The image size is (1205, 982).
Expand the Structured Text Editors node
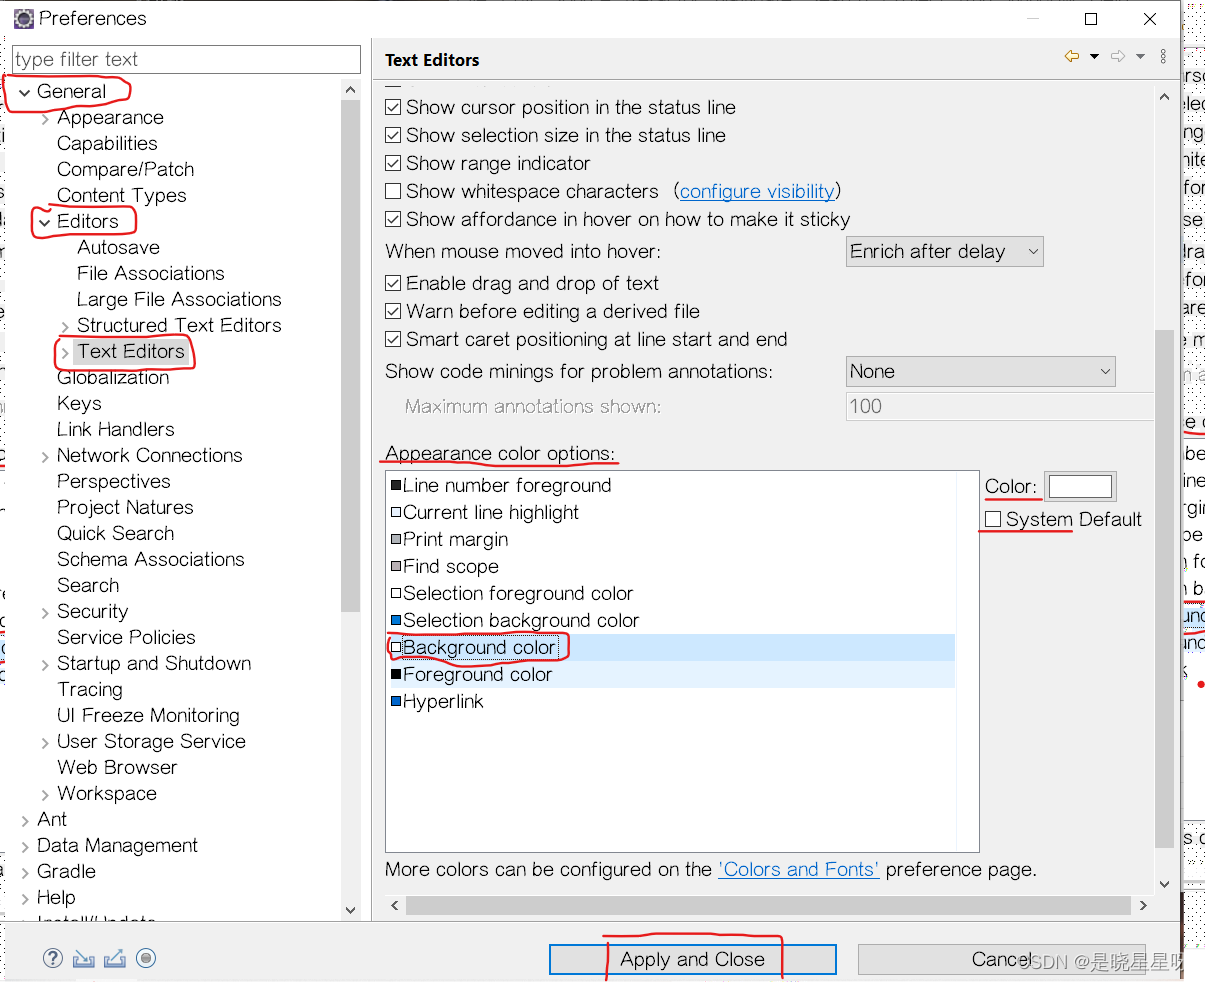65,326
